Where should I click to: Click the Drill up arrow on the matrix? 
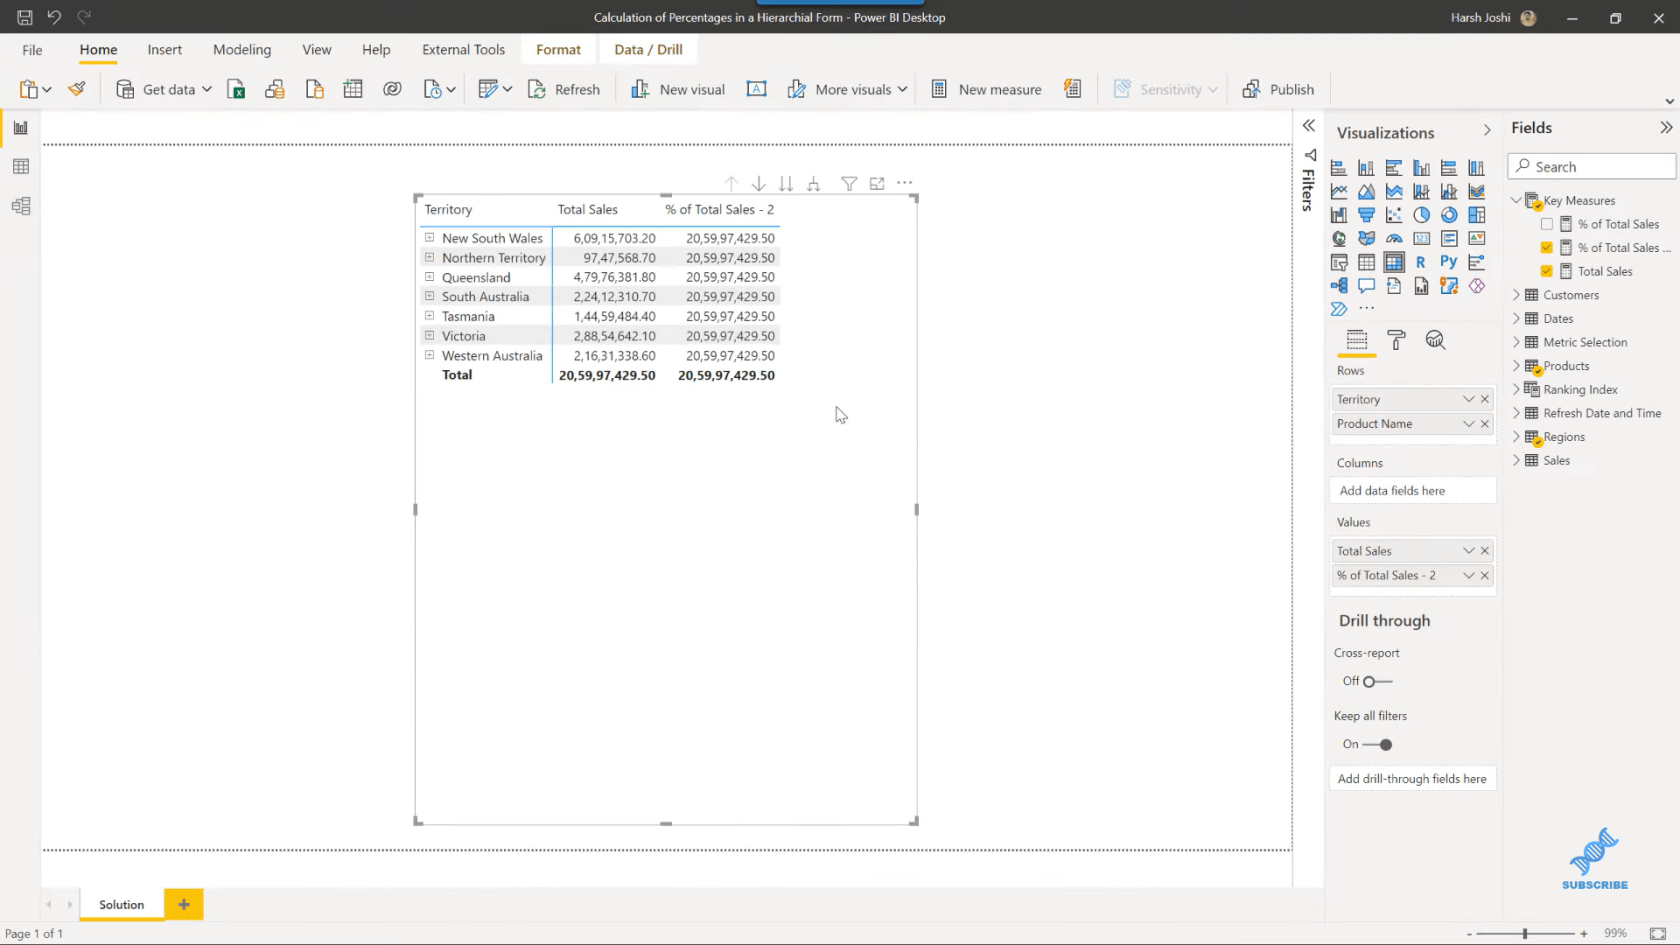(x=731, y=184)
